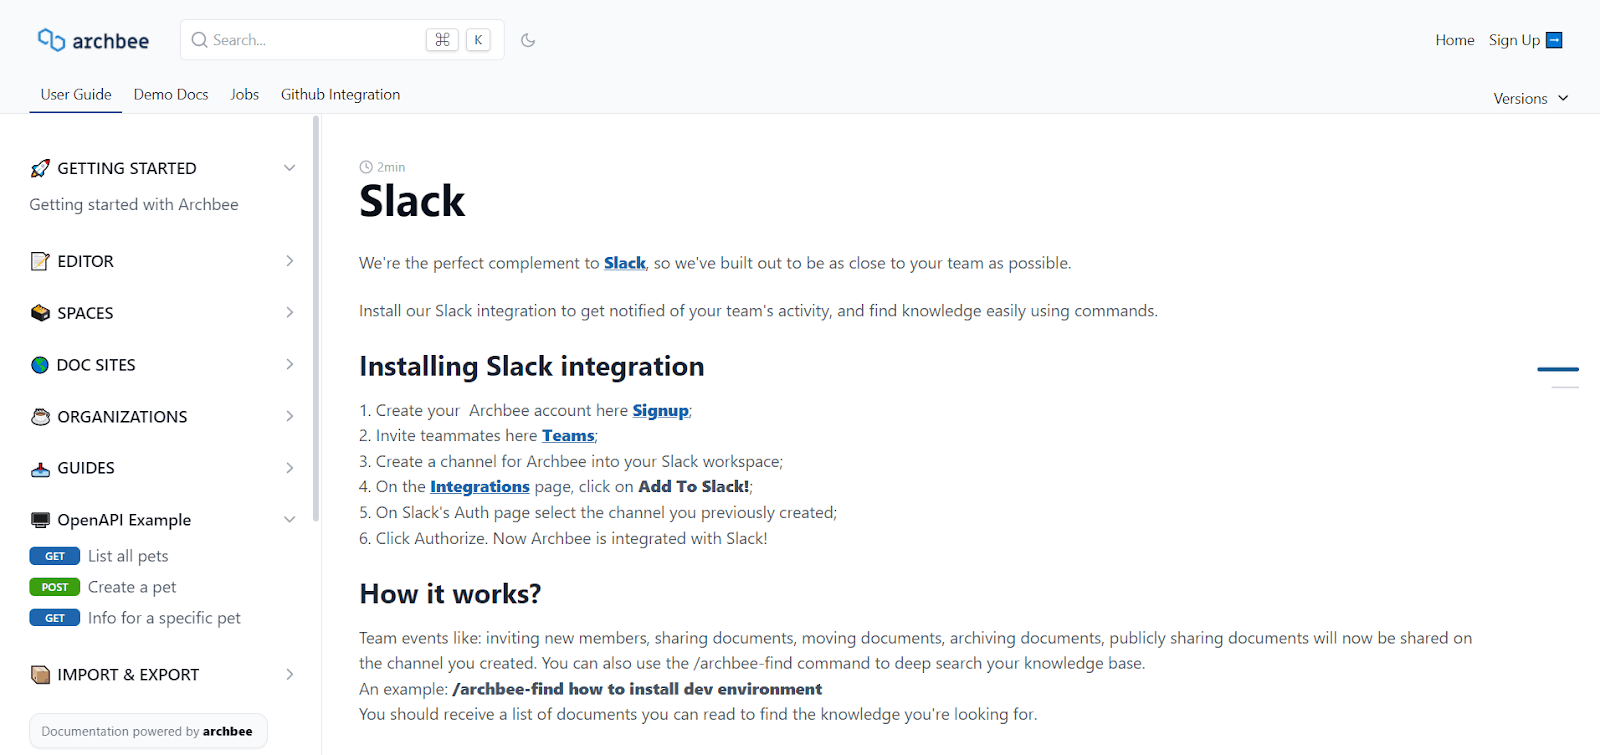
Task: Click the Doc Sites globe icon
Action: [40, 365]
